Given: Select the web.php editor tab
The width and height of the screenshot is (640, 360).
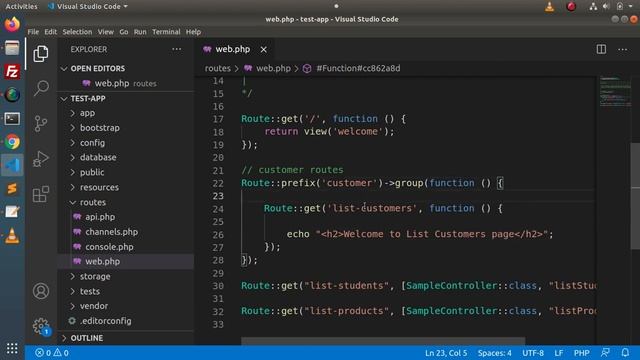Looking at the screenshot, I should point(235,49).
